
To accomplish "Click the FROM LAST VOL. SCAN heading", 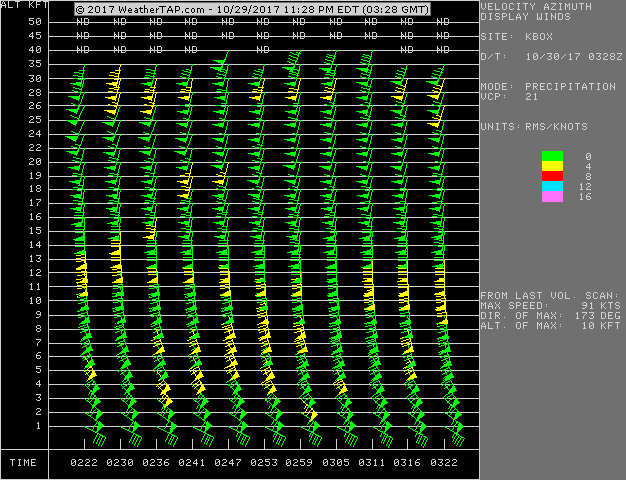I will tap(549, 296).
